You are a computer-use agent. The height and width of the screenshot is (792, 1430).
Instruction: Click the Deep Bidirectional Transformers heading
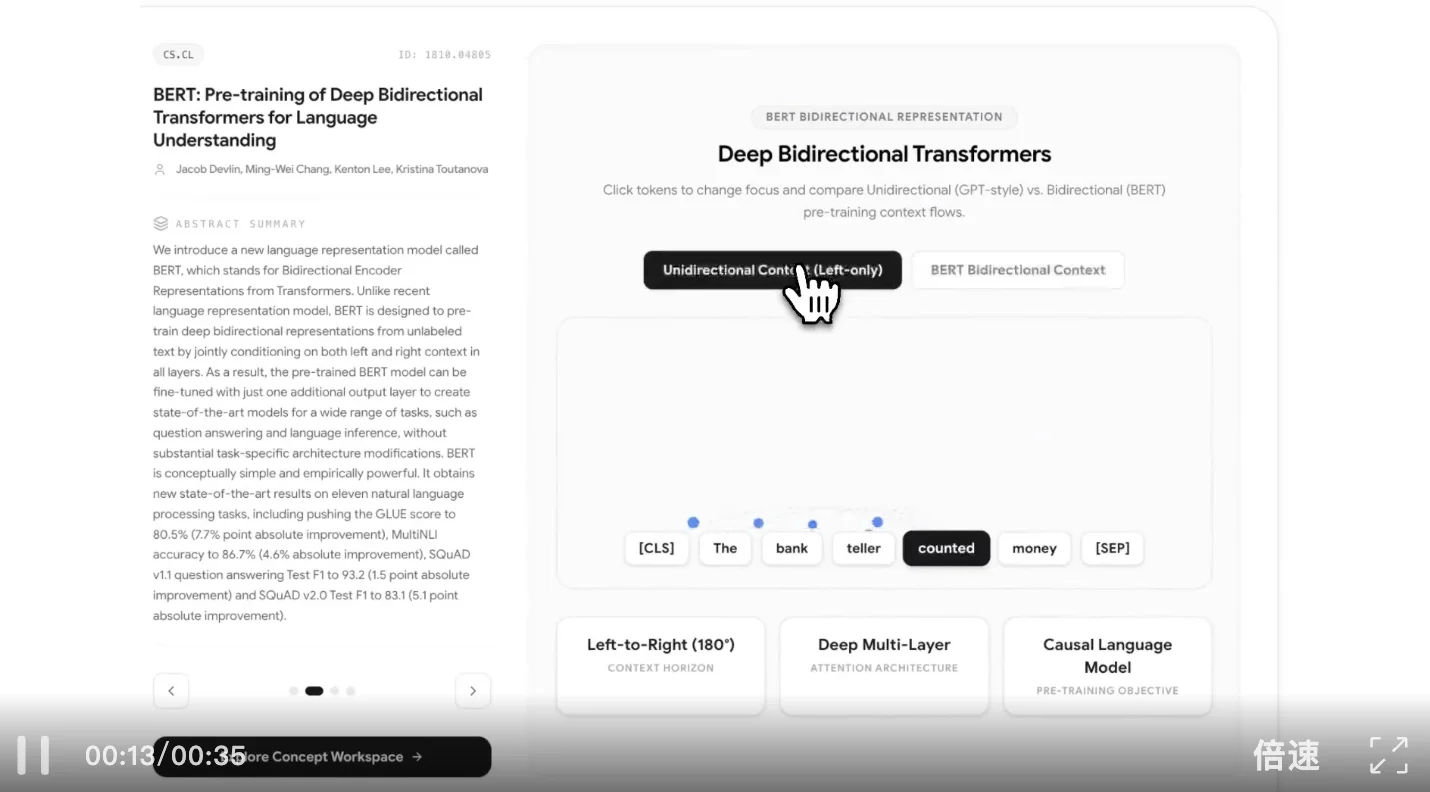point(884,154)
